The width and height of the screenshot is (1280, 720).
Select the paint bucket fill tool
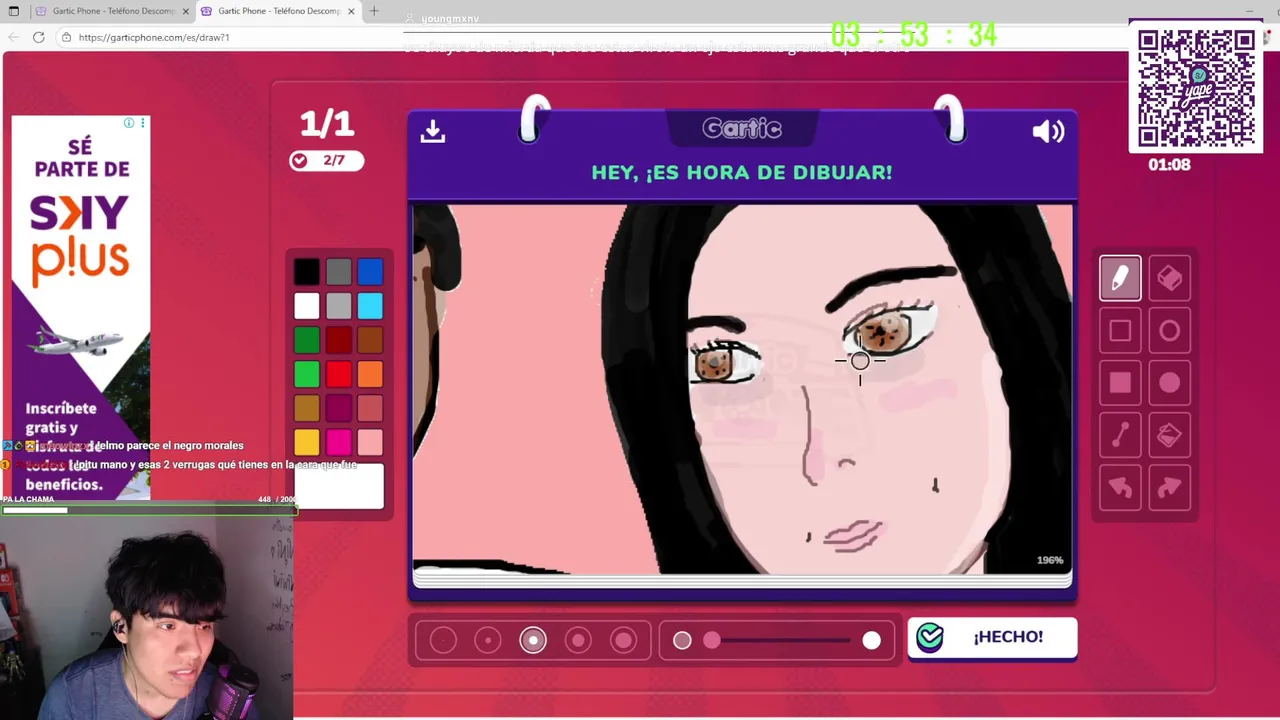click(1169, 435)
